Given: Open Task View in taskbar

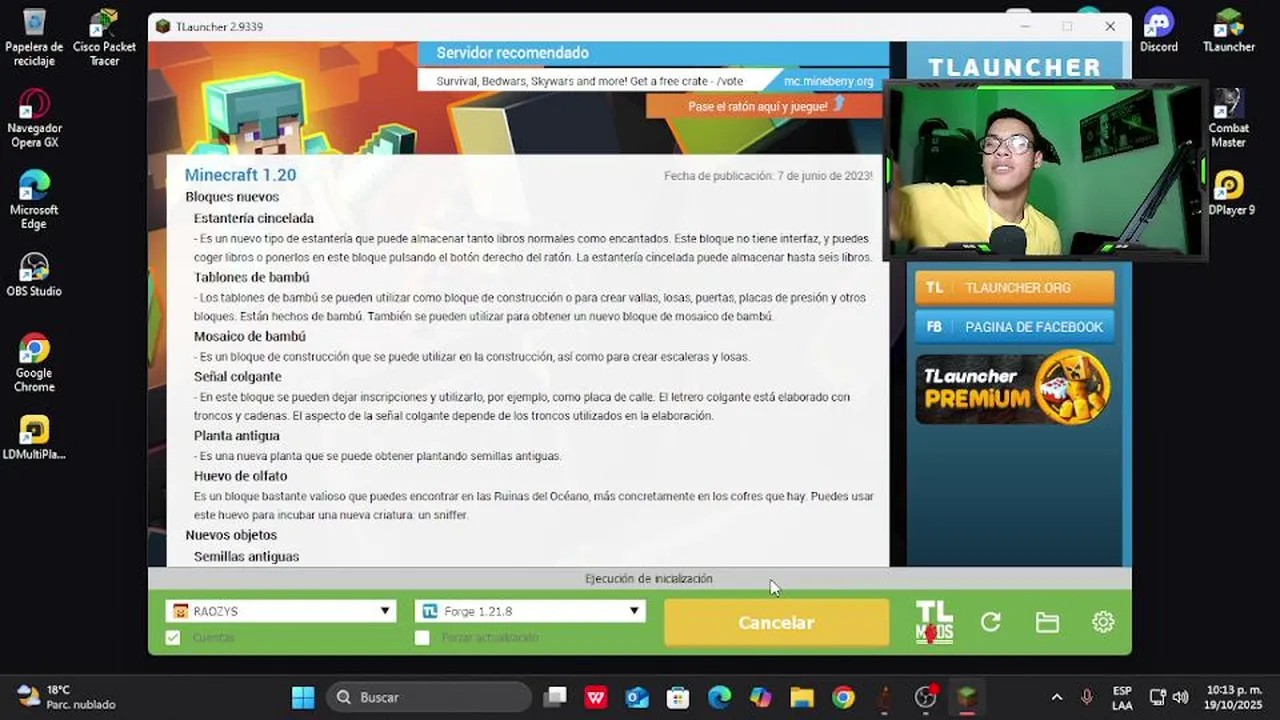Looking at the screenshot, I should coord(556,697).
